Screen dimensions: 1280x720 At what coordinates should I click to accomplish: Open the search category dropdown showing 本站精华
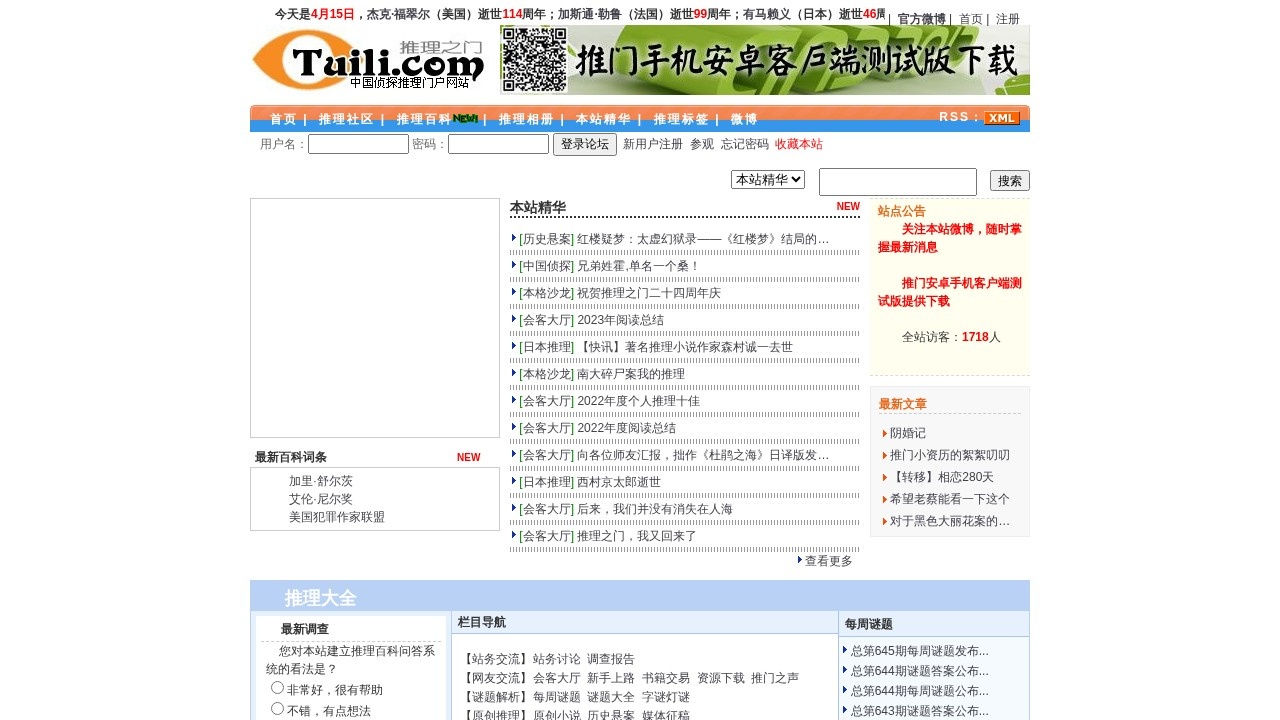point(768,180)
